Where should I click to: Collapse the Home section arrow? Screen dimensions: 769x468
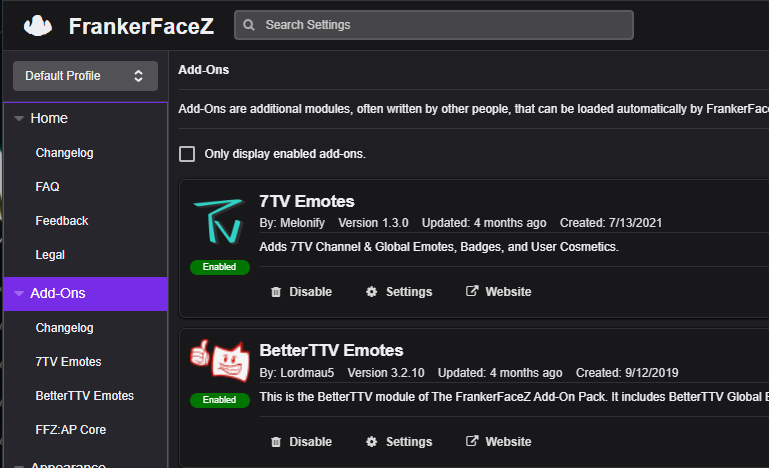point(19,119)
